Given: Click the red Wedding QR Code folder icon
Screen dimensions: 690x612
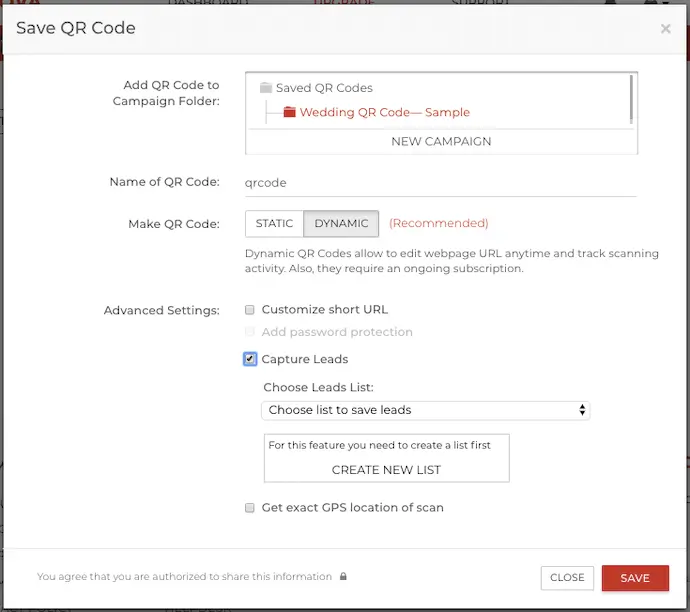Looking at the screenshot, I should coord(289,112).
